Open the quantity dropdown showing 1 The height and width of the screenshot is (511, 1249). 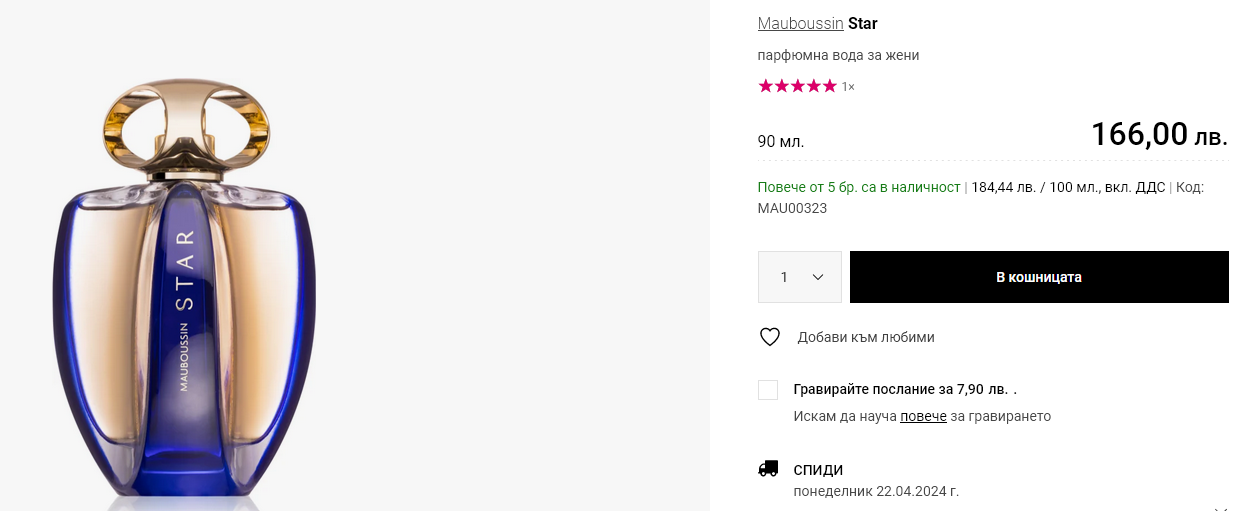pos(799,277)
